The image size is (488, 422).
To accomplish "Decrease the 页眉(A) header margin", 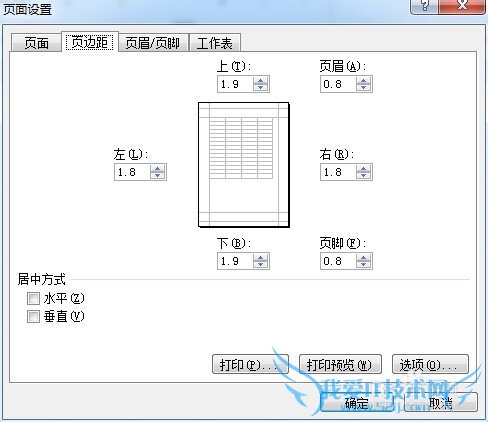I will coord(363,87).
